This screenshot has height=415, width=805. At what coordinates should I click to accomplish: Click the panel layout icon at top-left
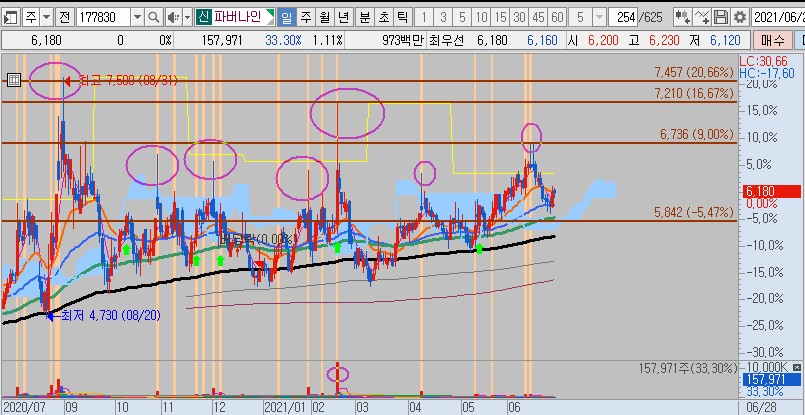pos(10,17)
